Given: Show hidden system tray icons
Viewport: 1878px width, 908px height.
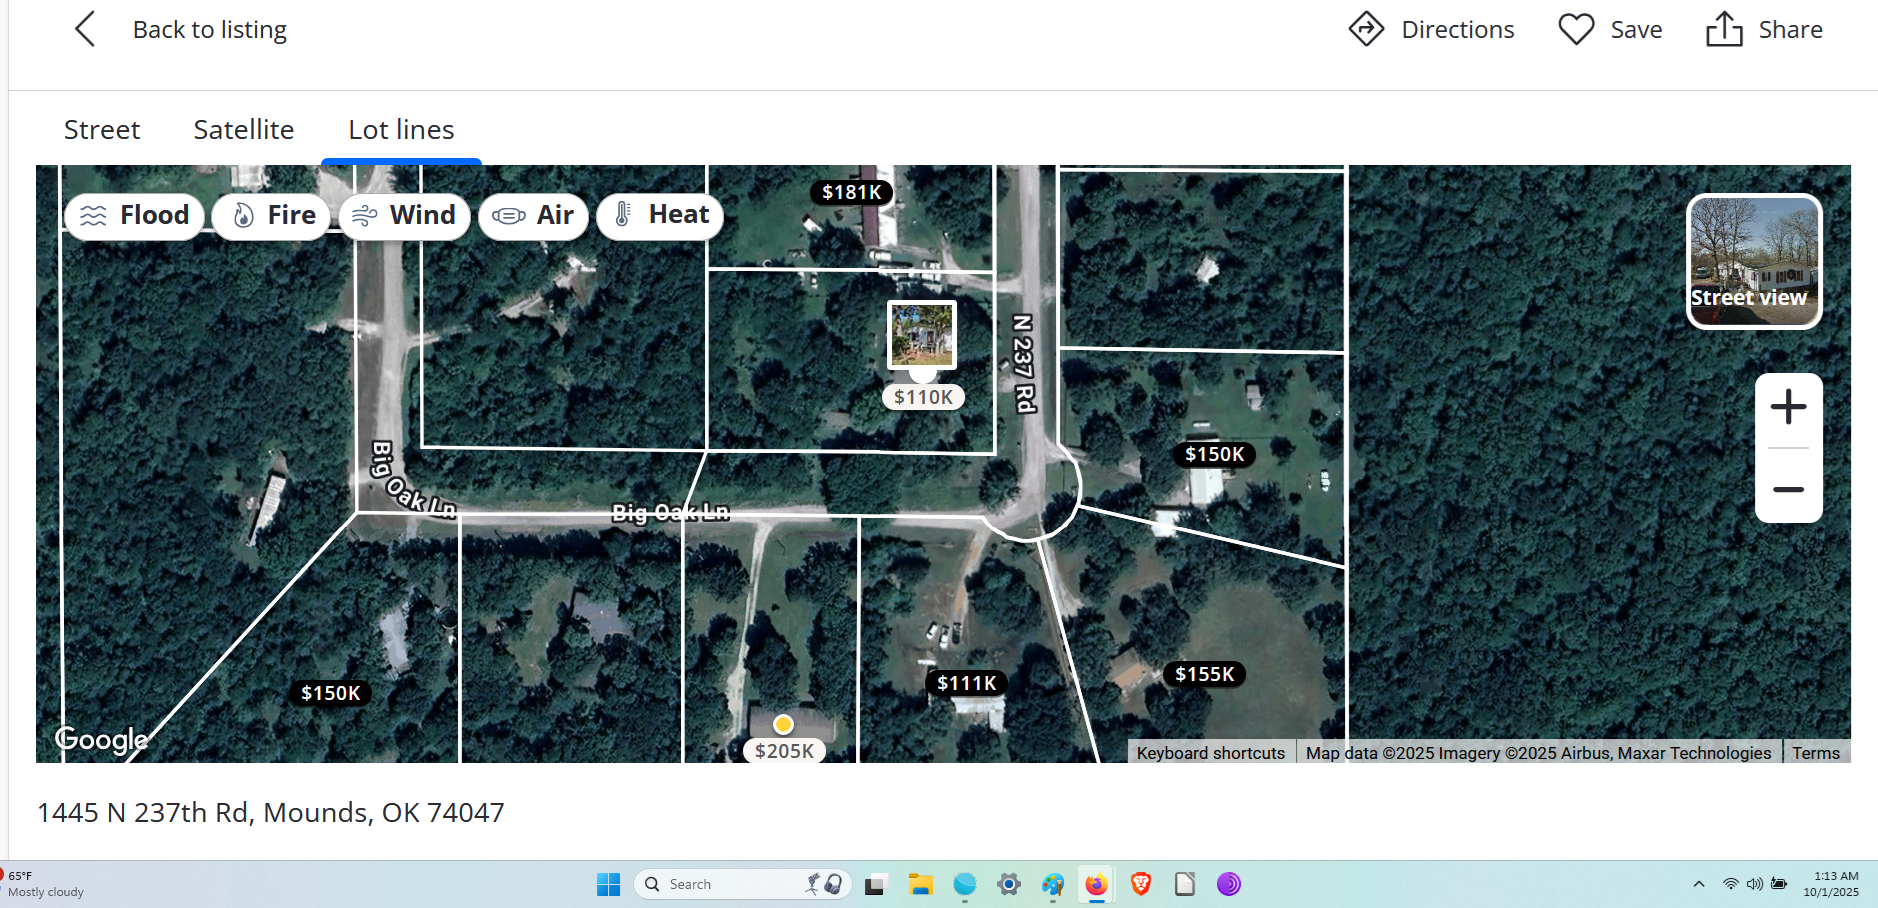Looking at the screenshot, I should coord(1698,884).
